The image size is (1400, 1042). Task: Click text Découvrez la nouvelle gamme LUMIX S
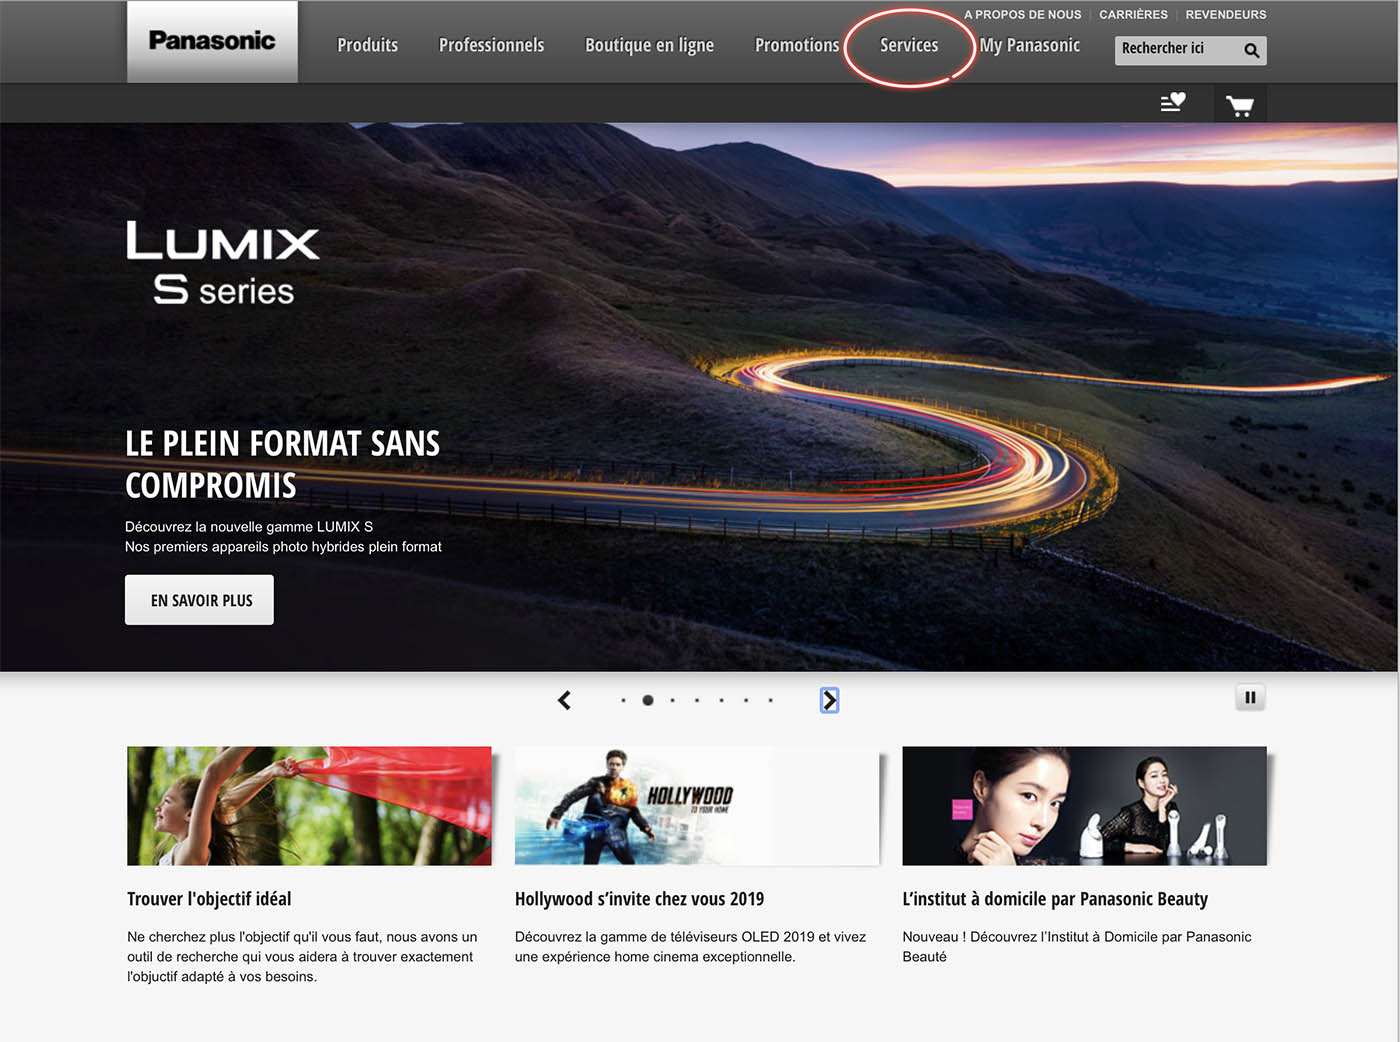tap(249, 527)
